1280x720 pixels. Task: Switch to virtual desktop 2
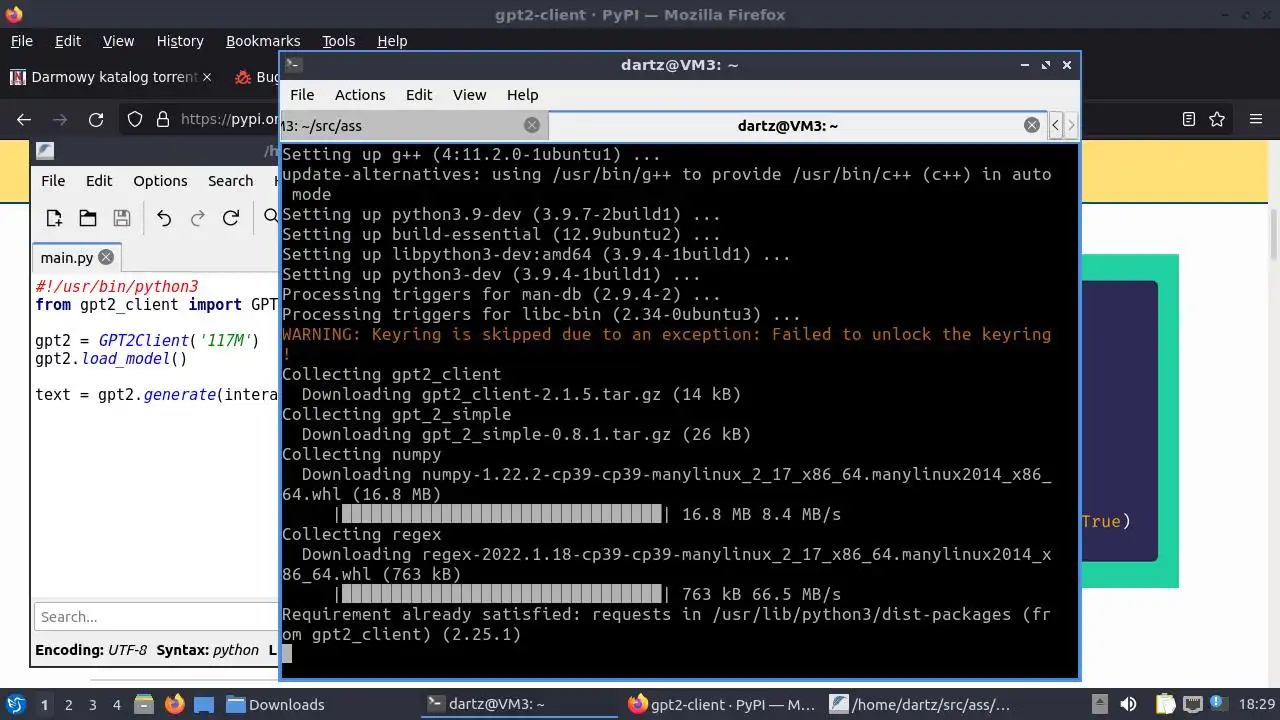69,704
